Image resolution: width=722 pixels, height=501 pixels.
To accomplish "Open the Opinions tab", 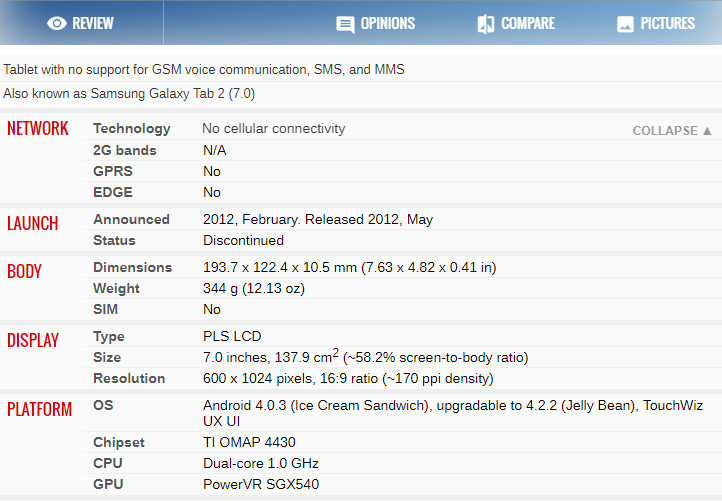I will point(376,24).
